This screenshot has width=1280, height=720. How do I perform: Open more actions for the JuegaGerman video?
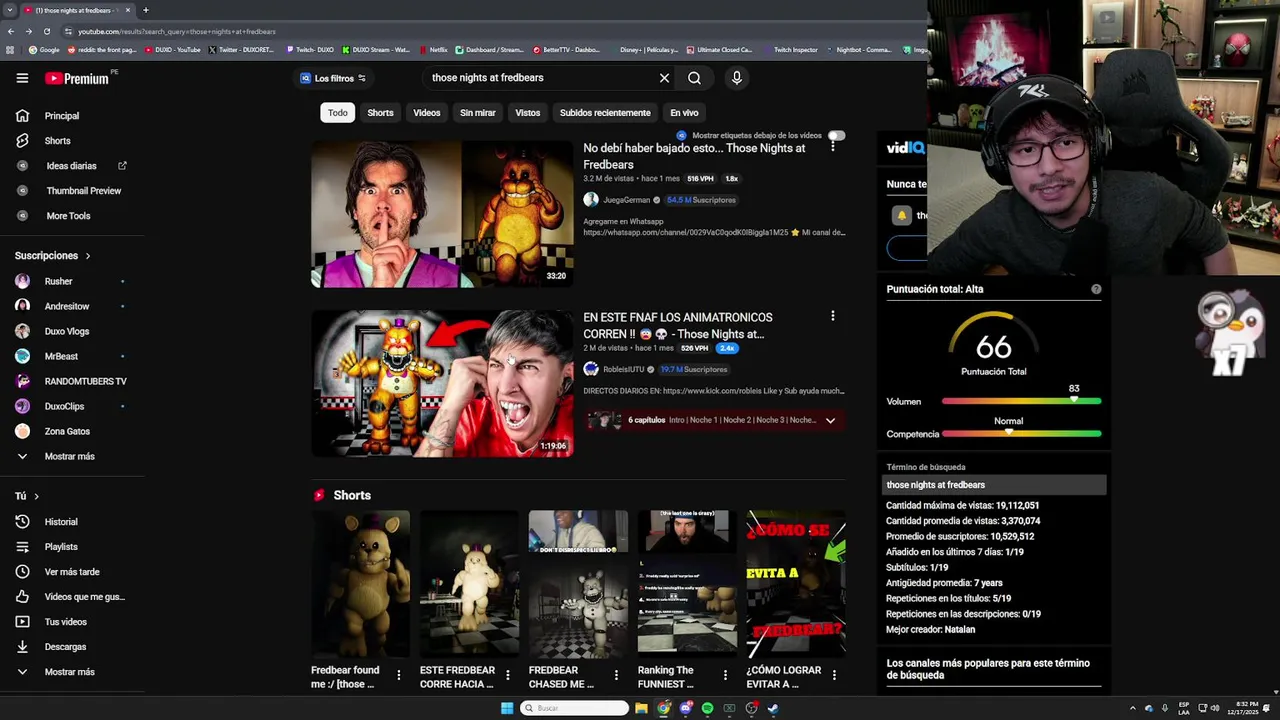tap(832, 147)
